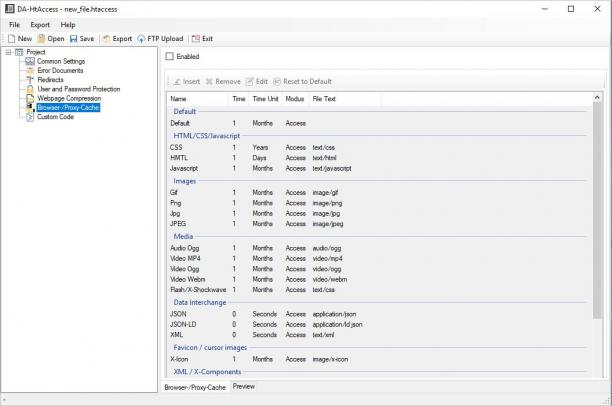The width and height of the screenshot is (612, 406).
Task: Collapse the Project tree node
Action: (x=8, y=52)
